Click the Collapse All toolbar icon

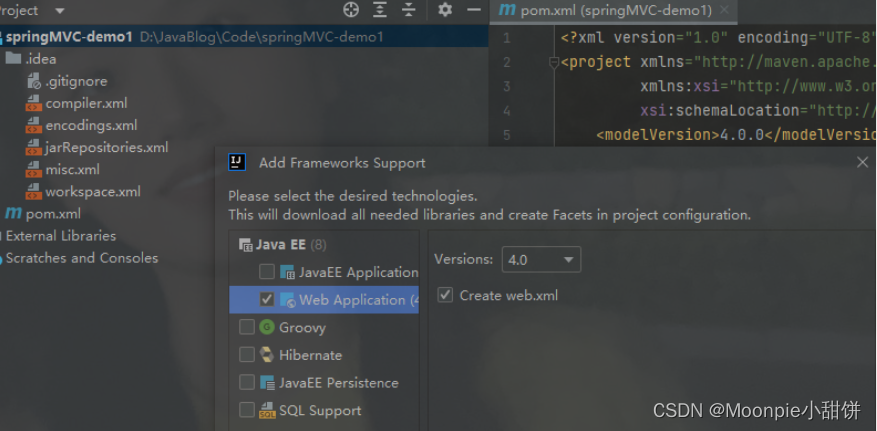point(409,10)
